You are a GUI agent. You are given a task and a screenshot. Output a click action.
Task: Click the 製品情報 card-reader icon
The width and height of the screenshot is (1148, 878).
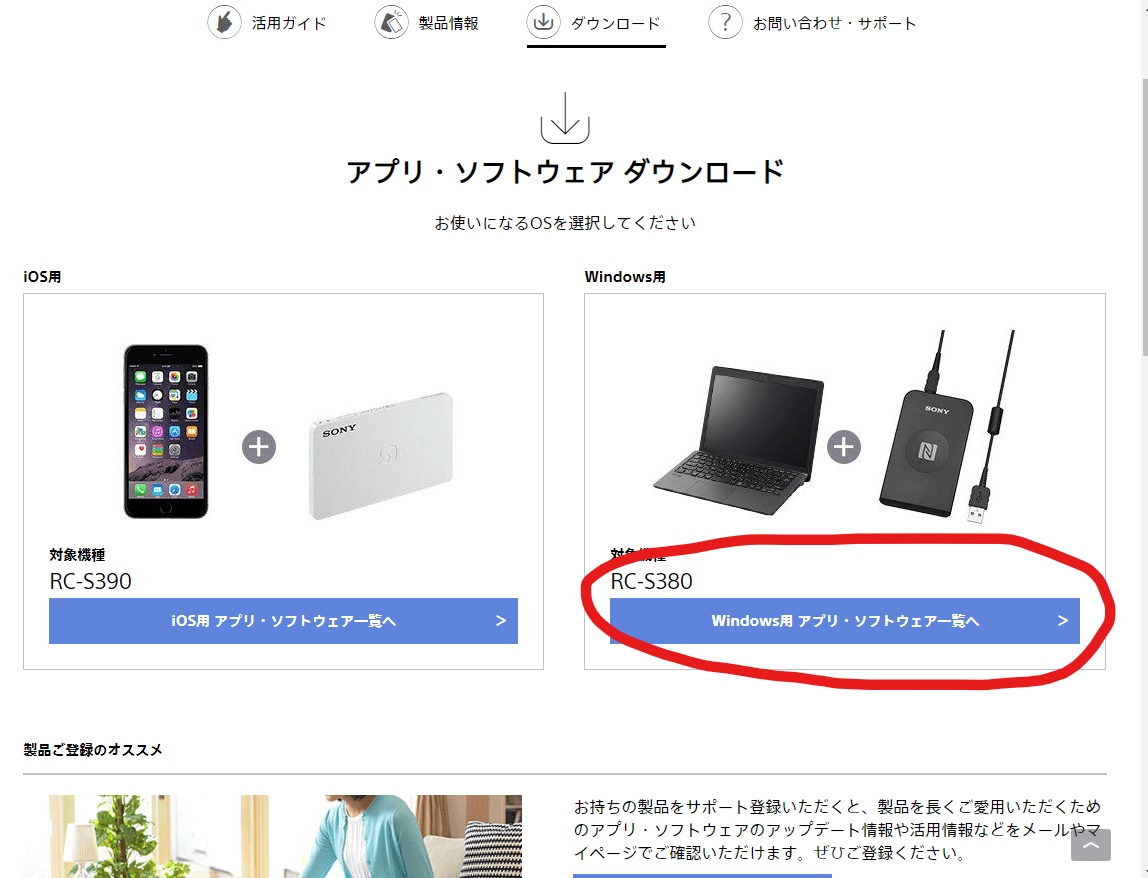[x=392, y=22]
